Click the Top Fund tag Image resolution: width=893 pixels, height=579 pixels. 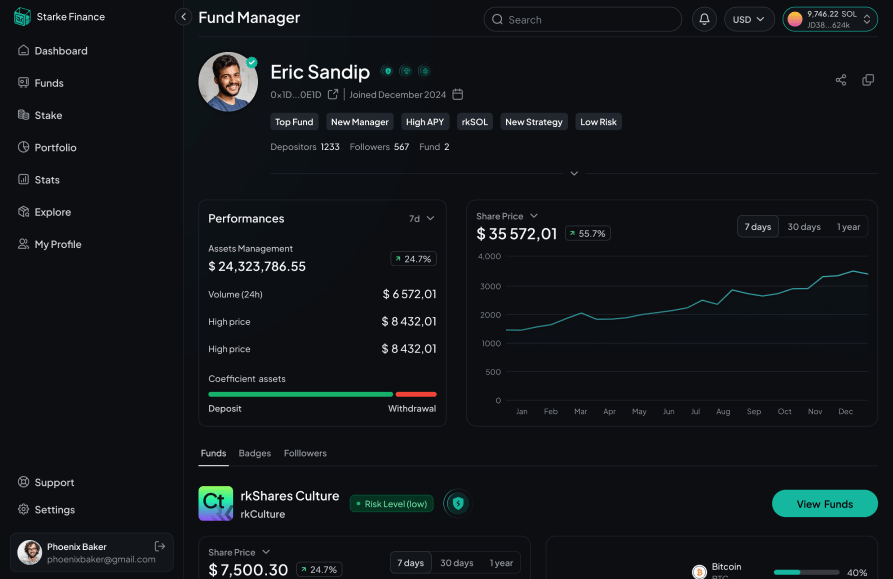pyautogui.click(x=294, y=122)
